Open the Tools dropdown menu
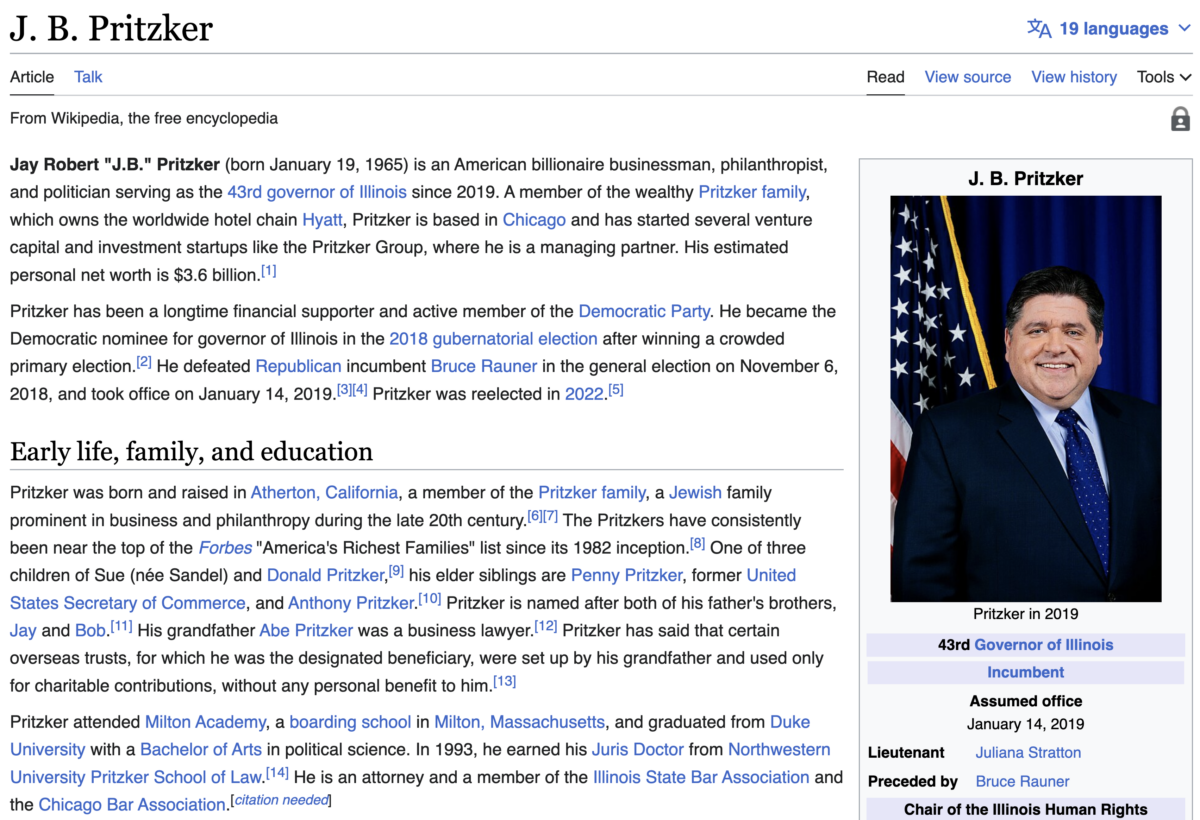Image resolution: width=1200 pixels, height=820 pixels. point(1164,77)
